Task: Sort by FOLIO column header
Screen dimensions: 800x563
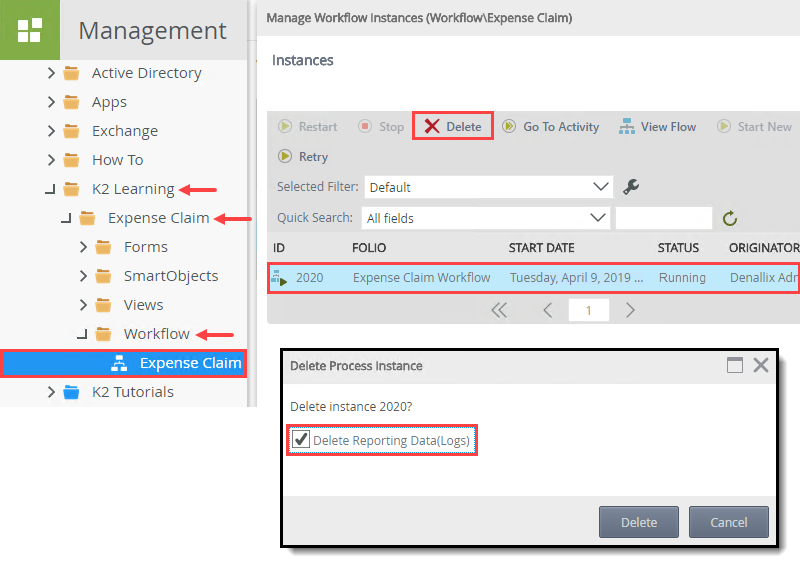Action: pyautogui.click(x=369, y=248)
